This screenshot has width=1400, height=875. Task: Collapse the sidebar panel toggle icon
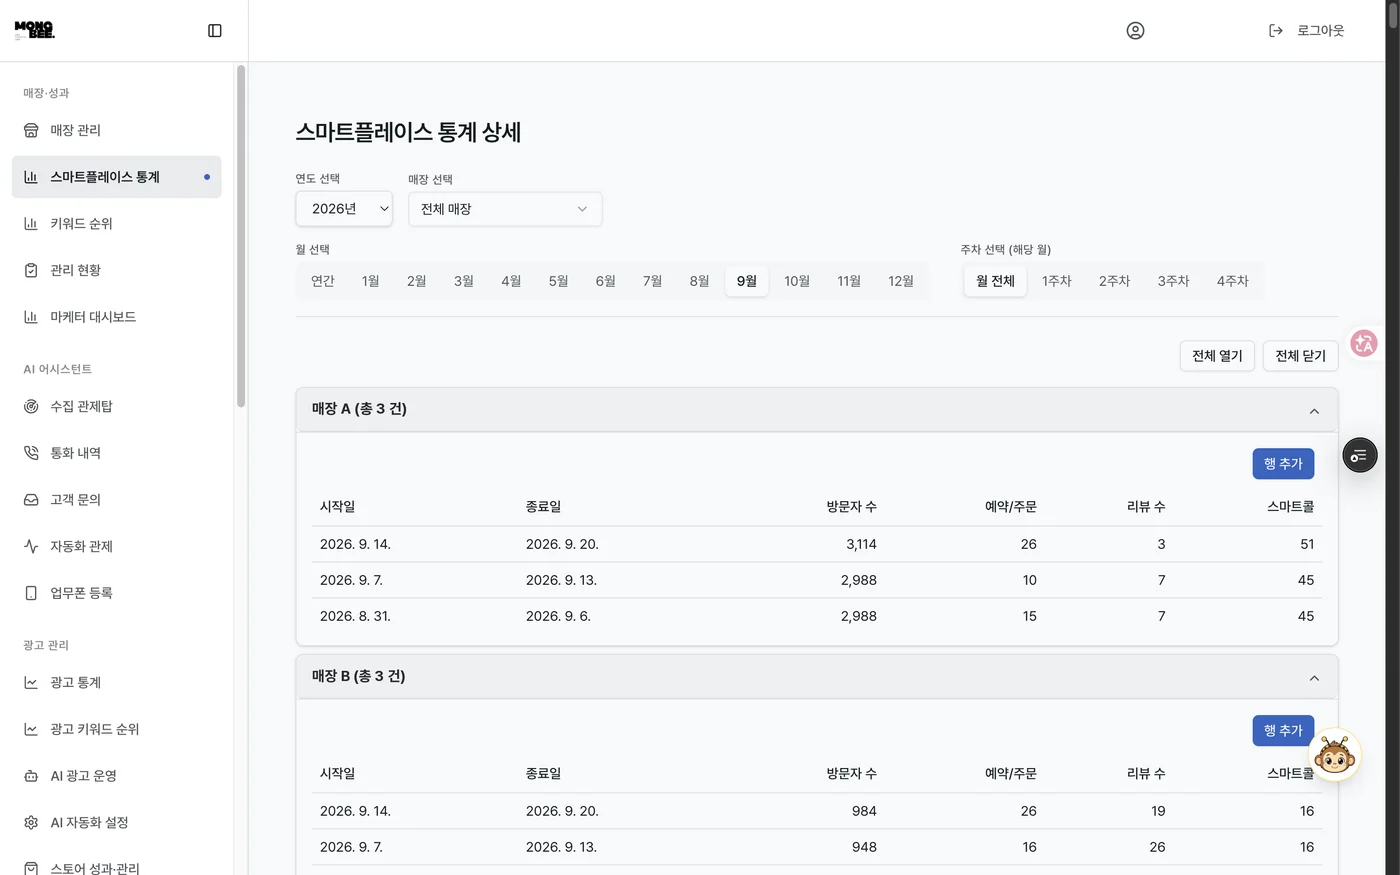pos(215,31)
